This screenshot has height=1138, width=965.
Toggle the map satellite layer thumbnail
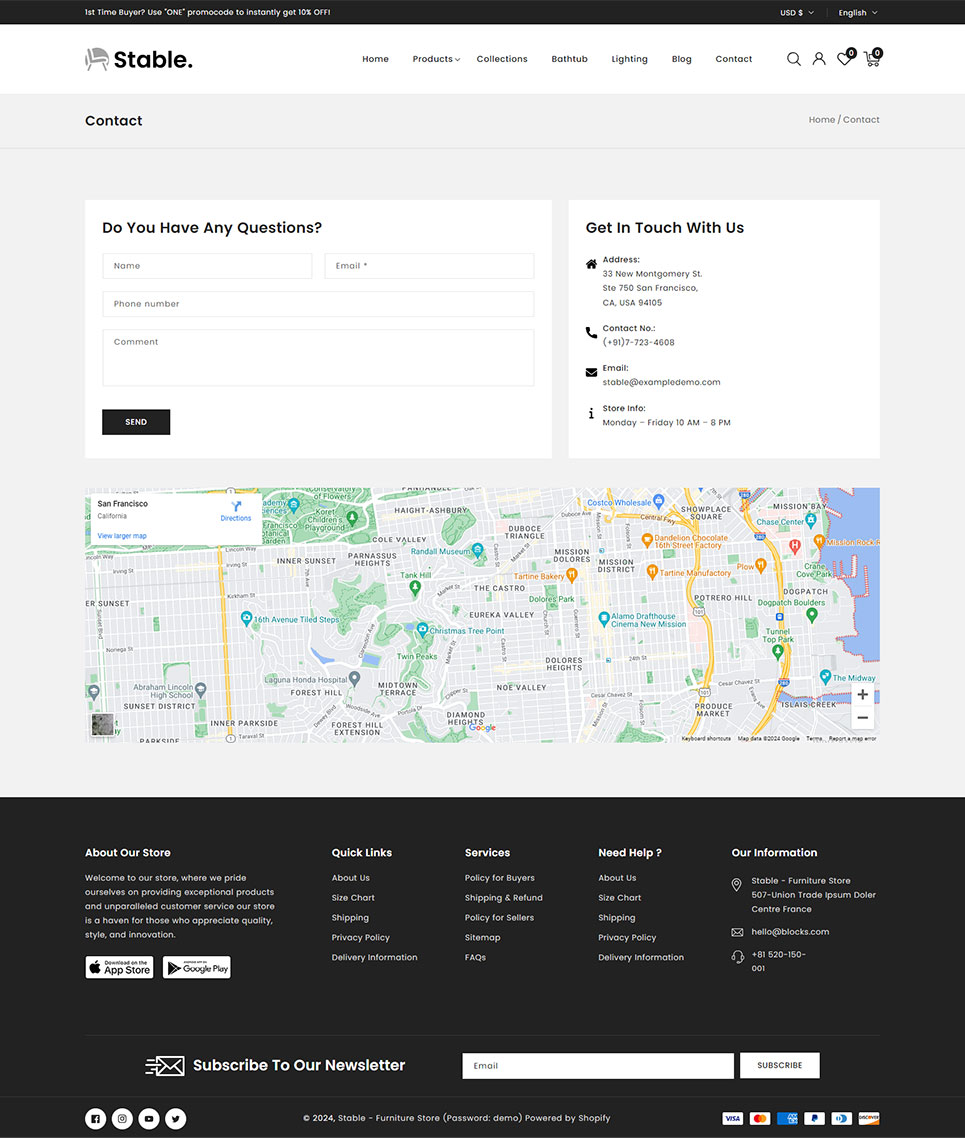click(x=103, y=725)
